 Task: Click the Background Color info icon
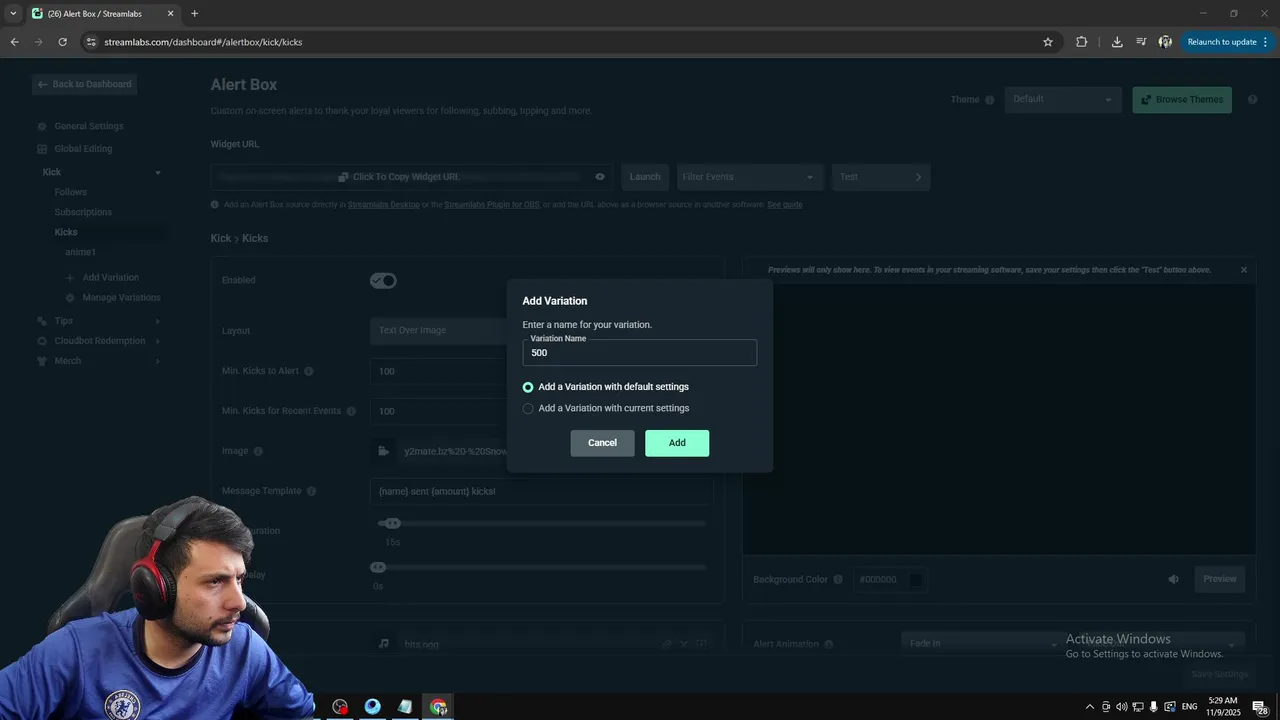click(838, 580)
